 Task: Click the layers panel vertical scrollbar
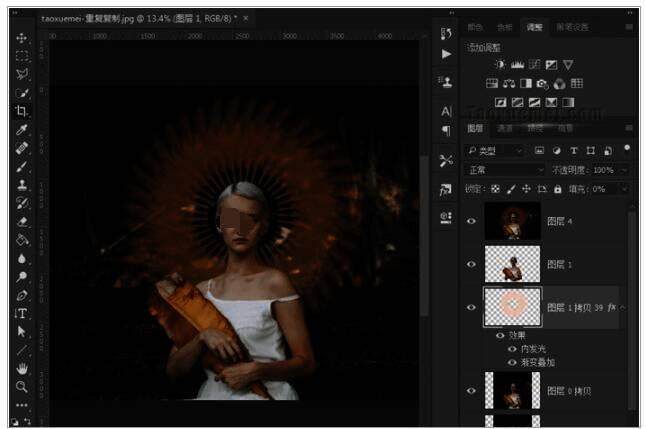tap(632, 309)
